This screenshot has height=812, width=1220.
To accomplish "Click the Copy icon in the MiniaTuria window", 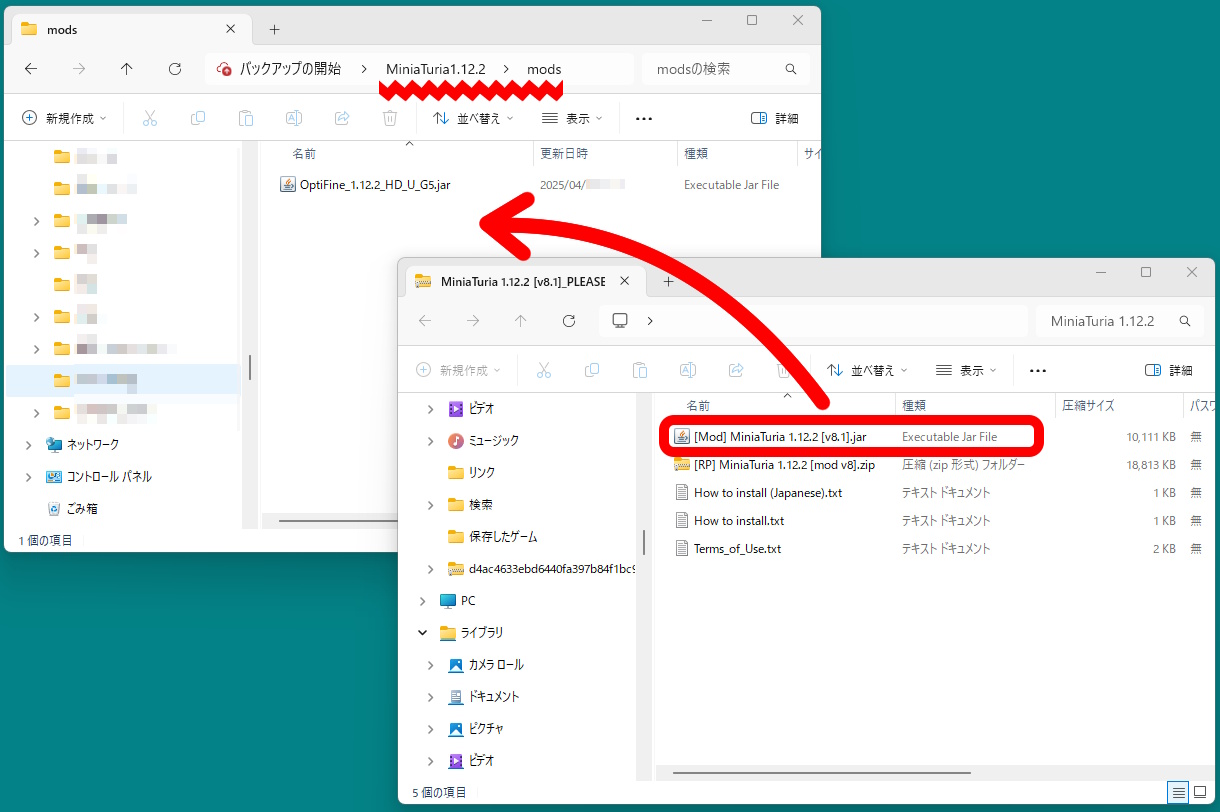I will [x=592, y=370].
